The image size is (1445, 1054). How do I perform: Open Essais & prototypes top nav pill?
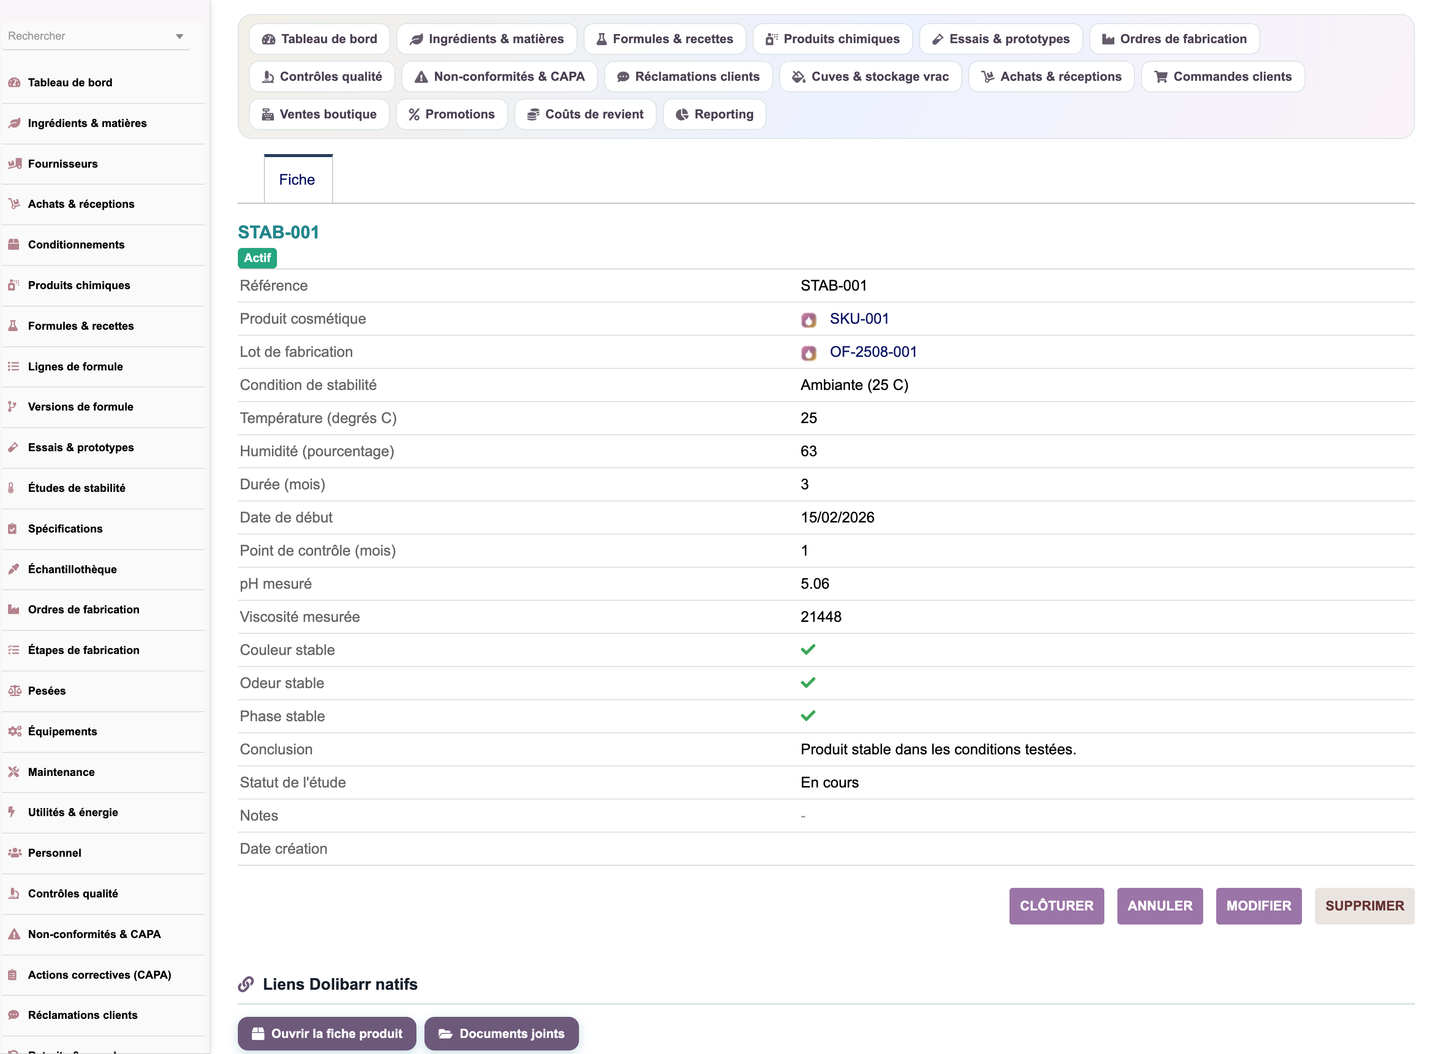tap(1001, 39)
